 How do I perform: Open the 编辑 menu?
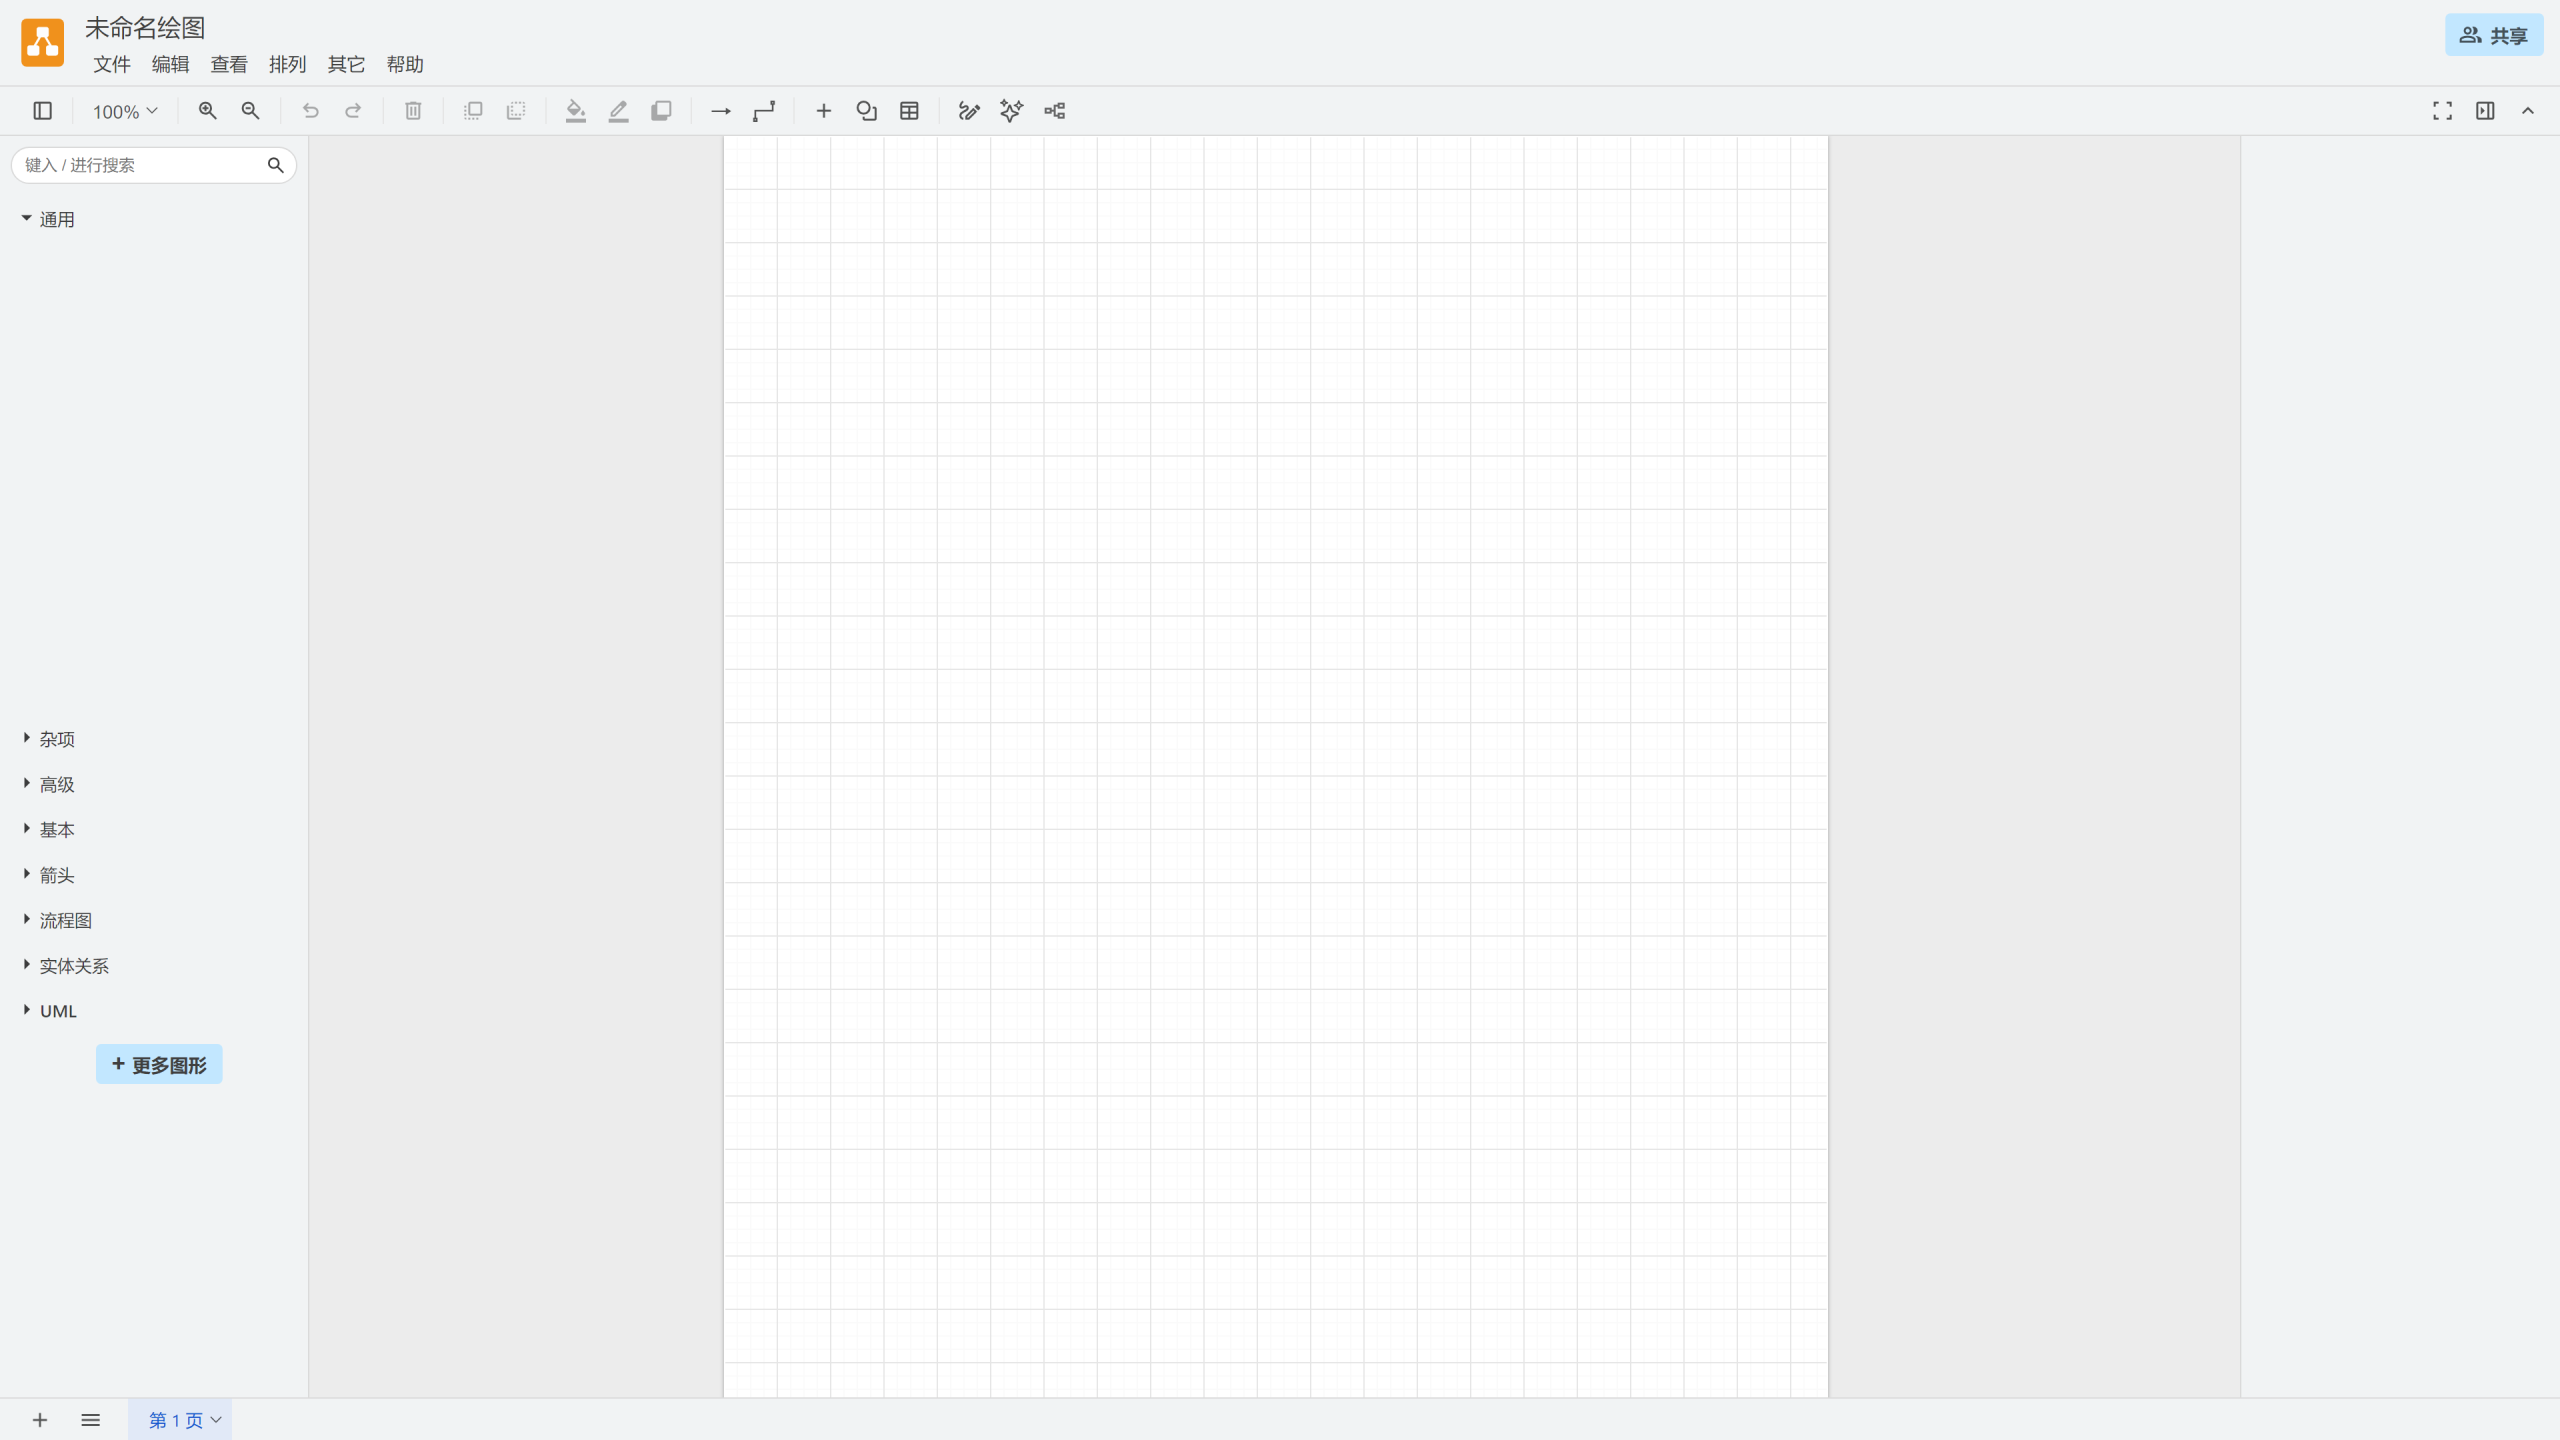click(170, 64)
